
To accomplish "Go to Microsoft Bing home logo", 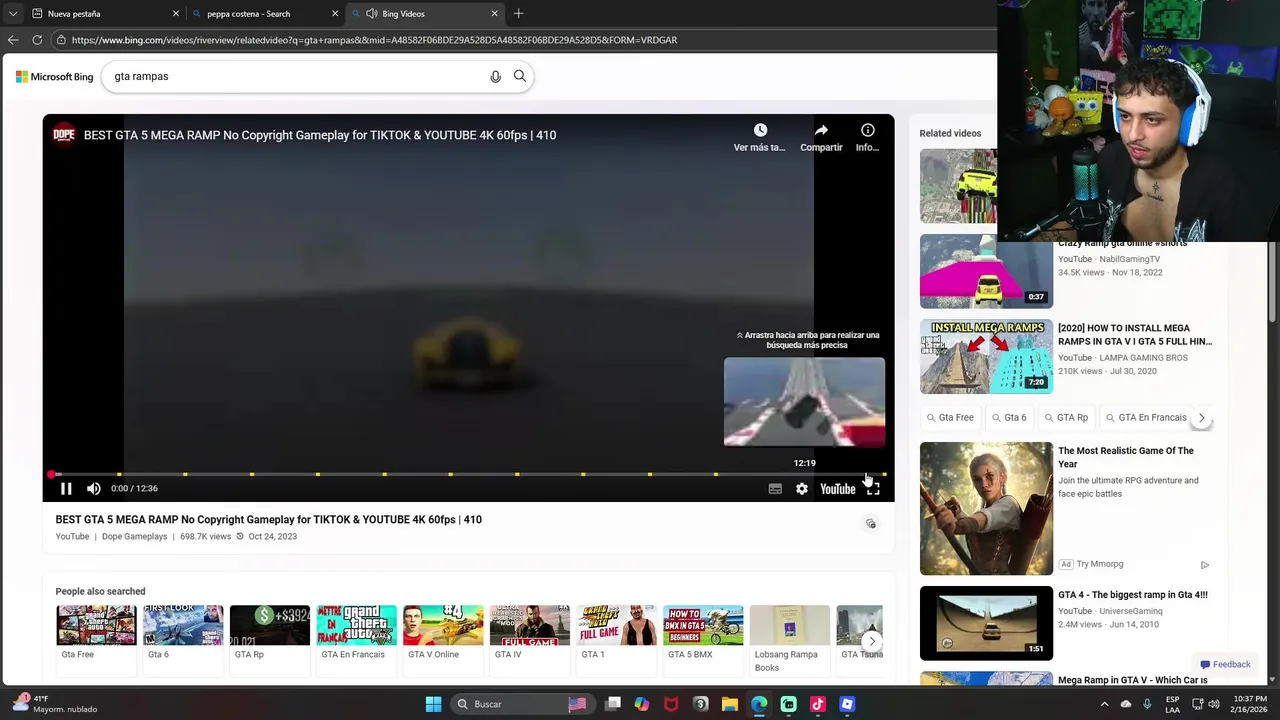I will click(x=54, y=77).
